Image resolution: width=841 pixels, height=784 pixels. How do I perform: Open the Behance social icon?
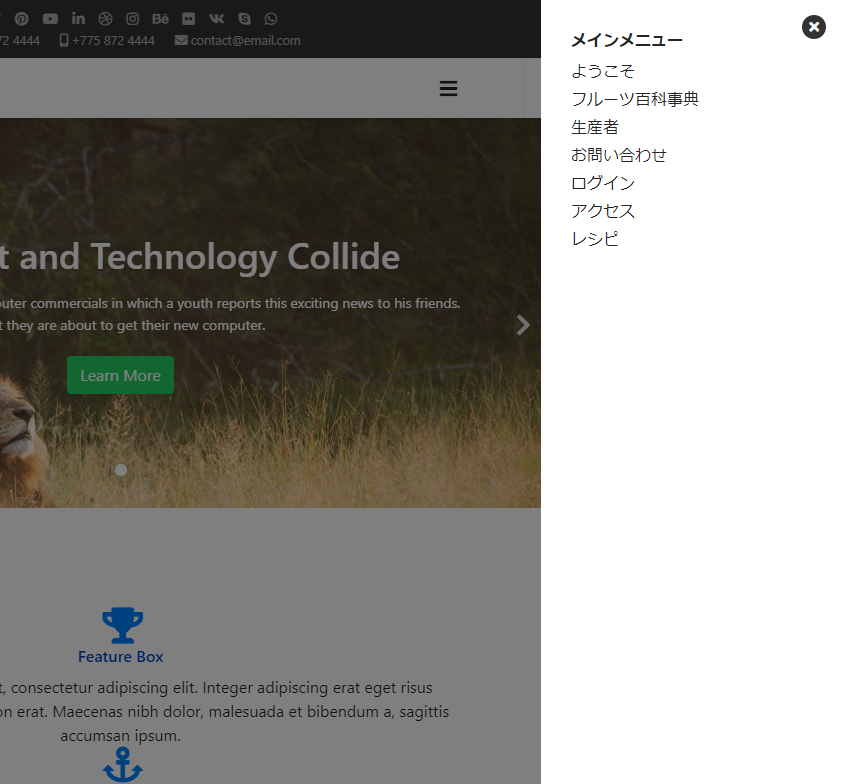coord(160,18)
